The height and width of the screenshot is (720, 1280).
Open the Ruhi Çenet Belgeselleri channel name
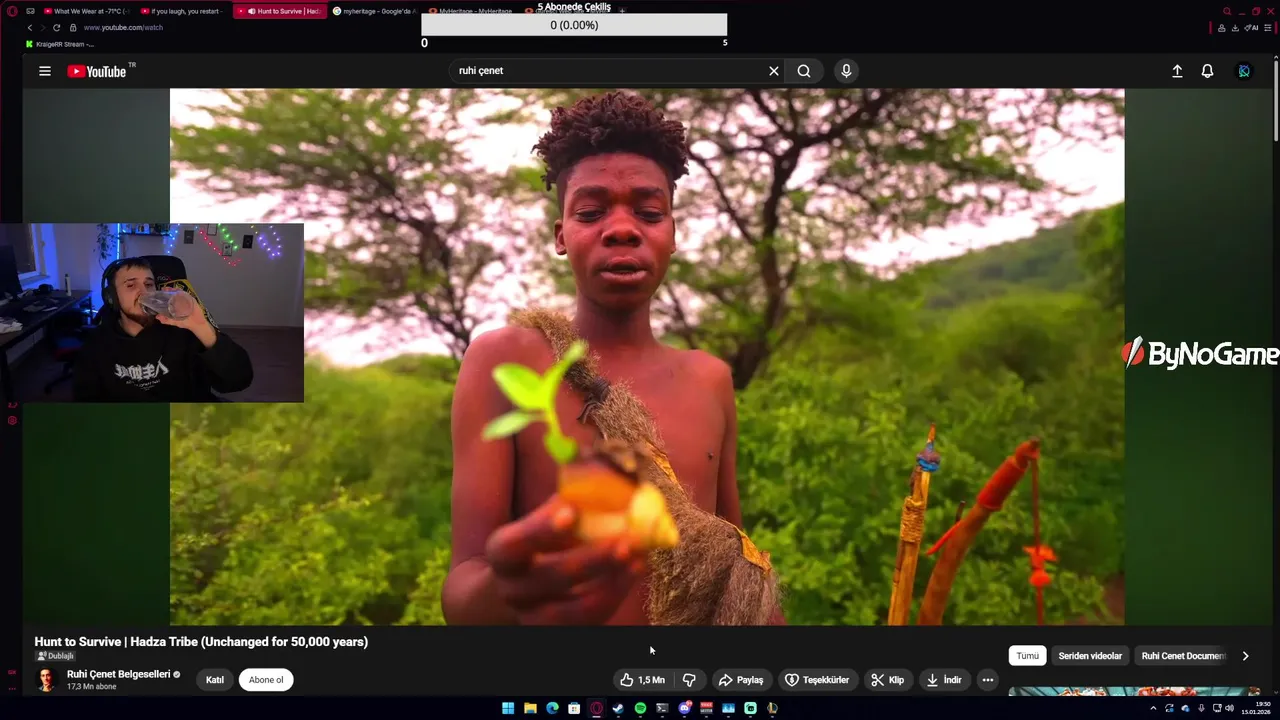coord(118,674)
